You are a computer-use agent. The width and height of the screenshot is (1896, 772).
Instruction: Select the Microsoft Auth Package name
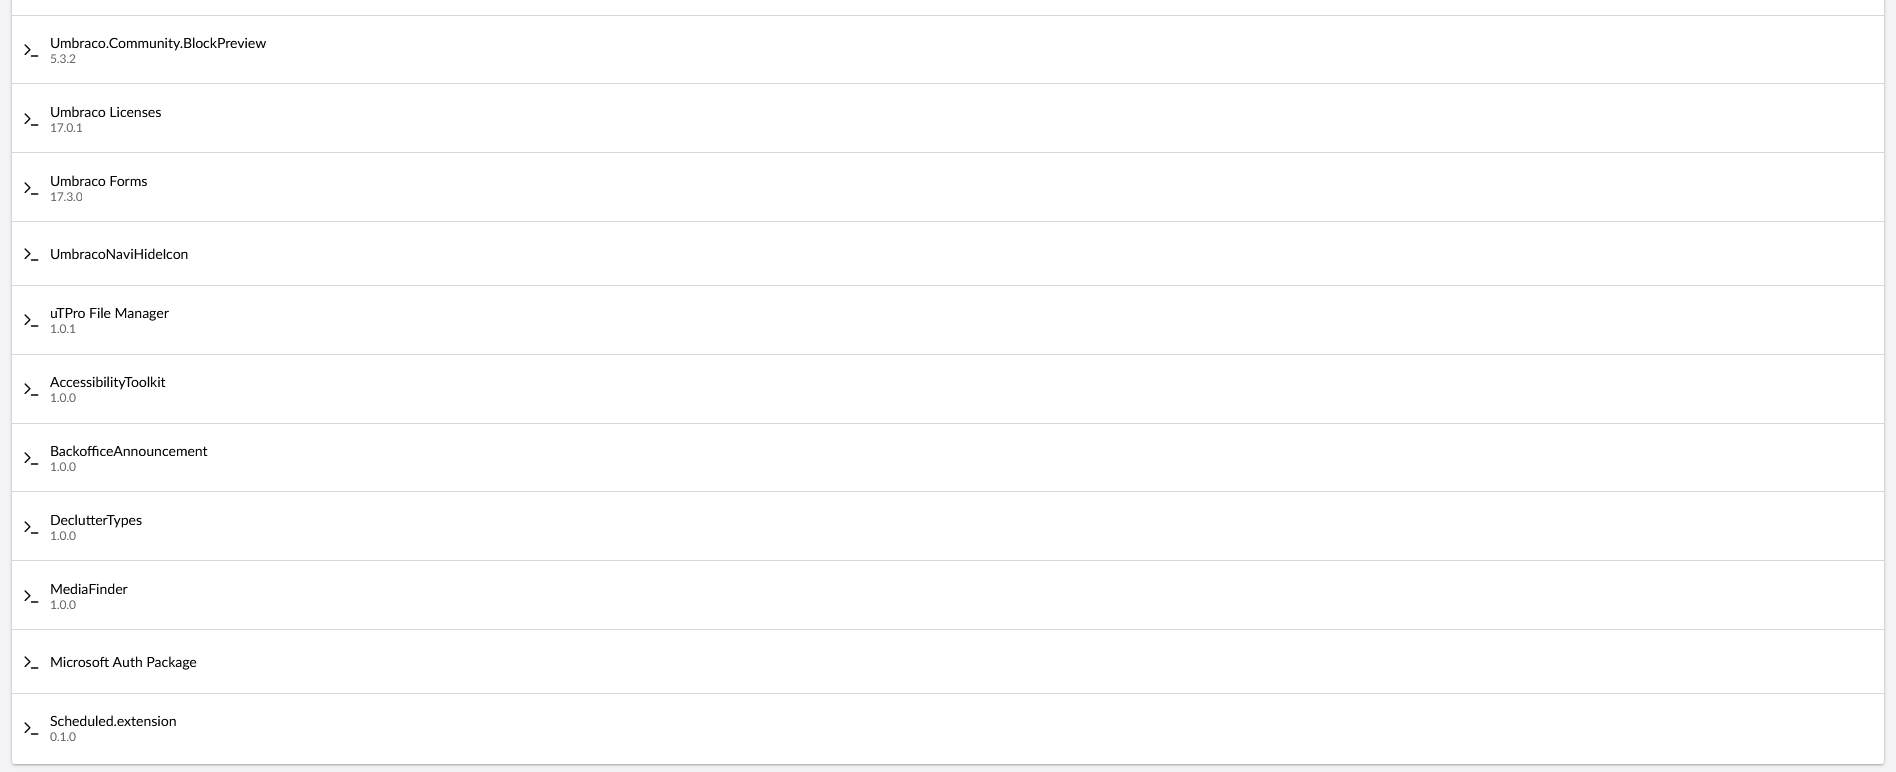(123, 662)
